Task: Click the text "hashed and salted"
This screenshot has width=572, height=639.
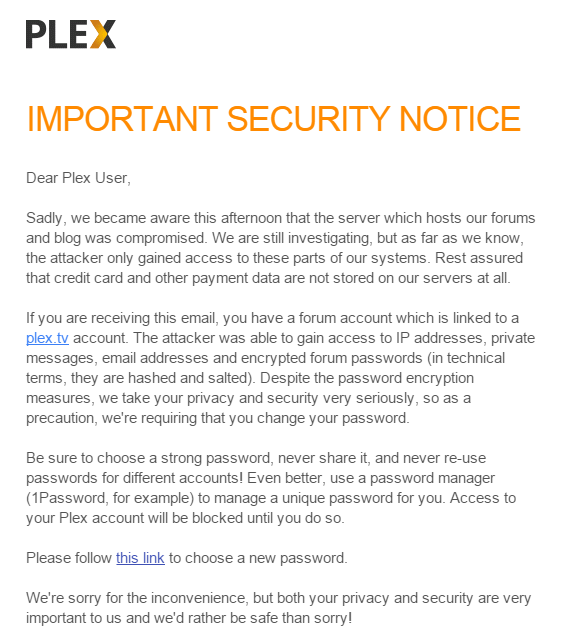Action: point(188,378)
